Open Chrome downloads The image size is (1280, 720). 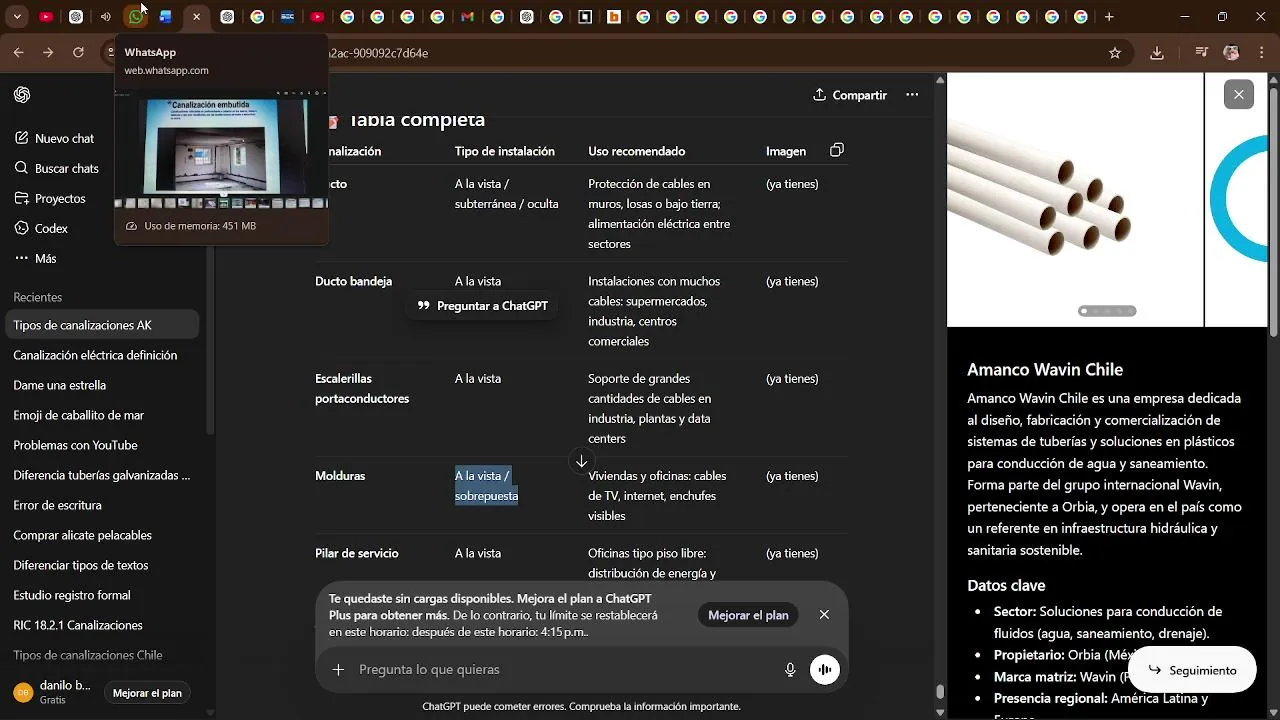point(1157,53)
